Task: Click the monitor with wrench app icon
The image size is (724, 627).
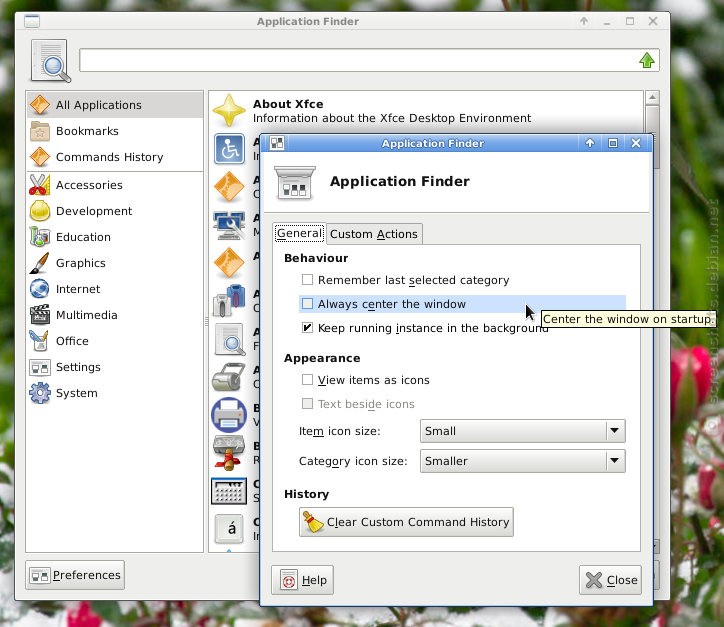Action: click(x=229, y=225)
